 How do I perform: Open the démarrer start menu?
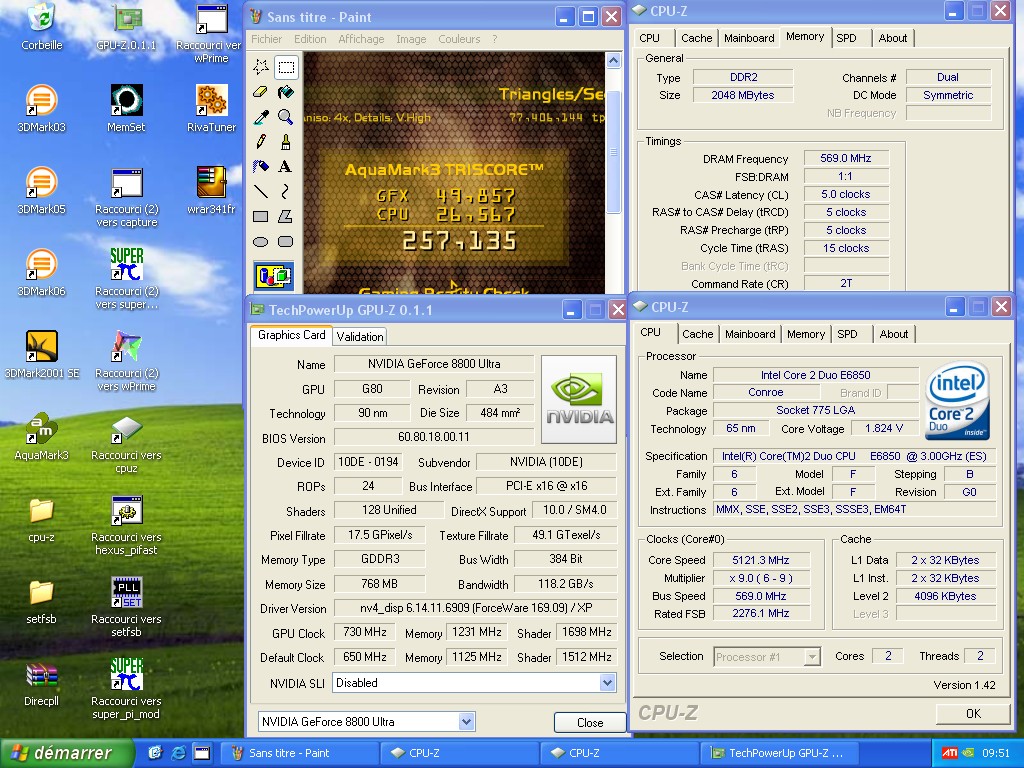[65, 753]
